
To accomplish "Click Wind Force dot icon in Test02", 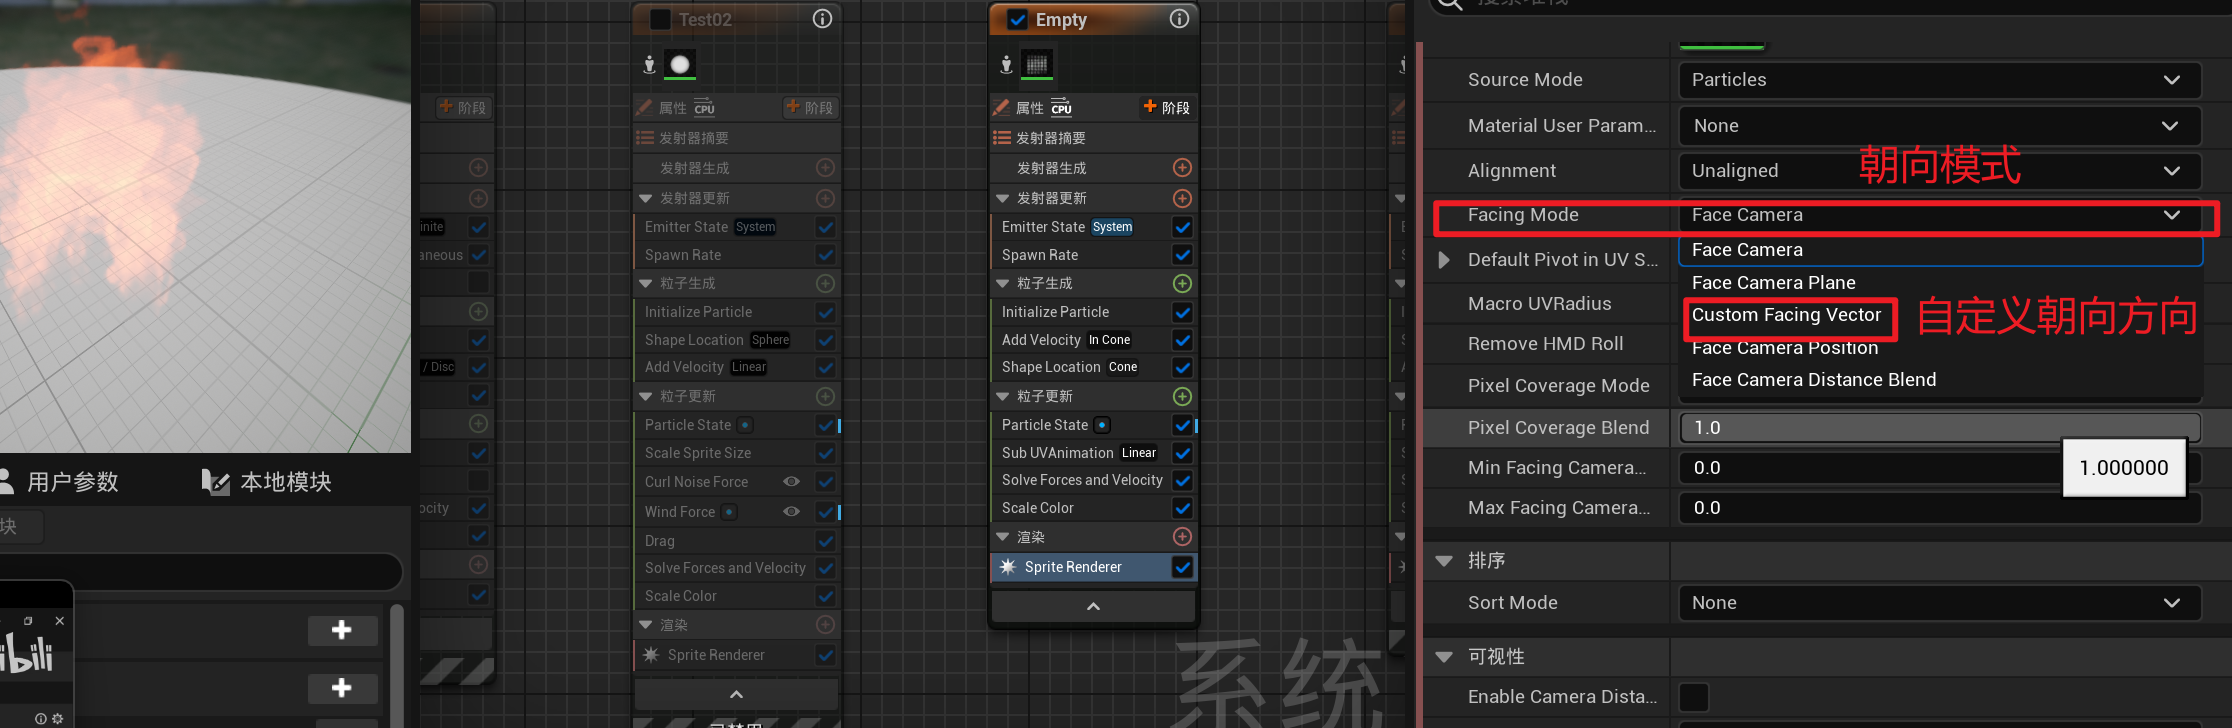I will click(729, 512).
